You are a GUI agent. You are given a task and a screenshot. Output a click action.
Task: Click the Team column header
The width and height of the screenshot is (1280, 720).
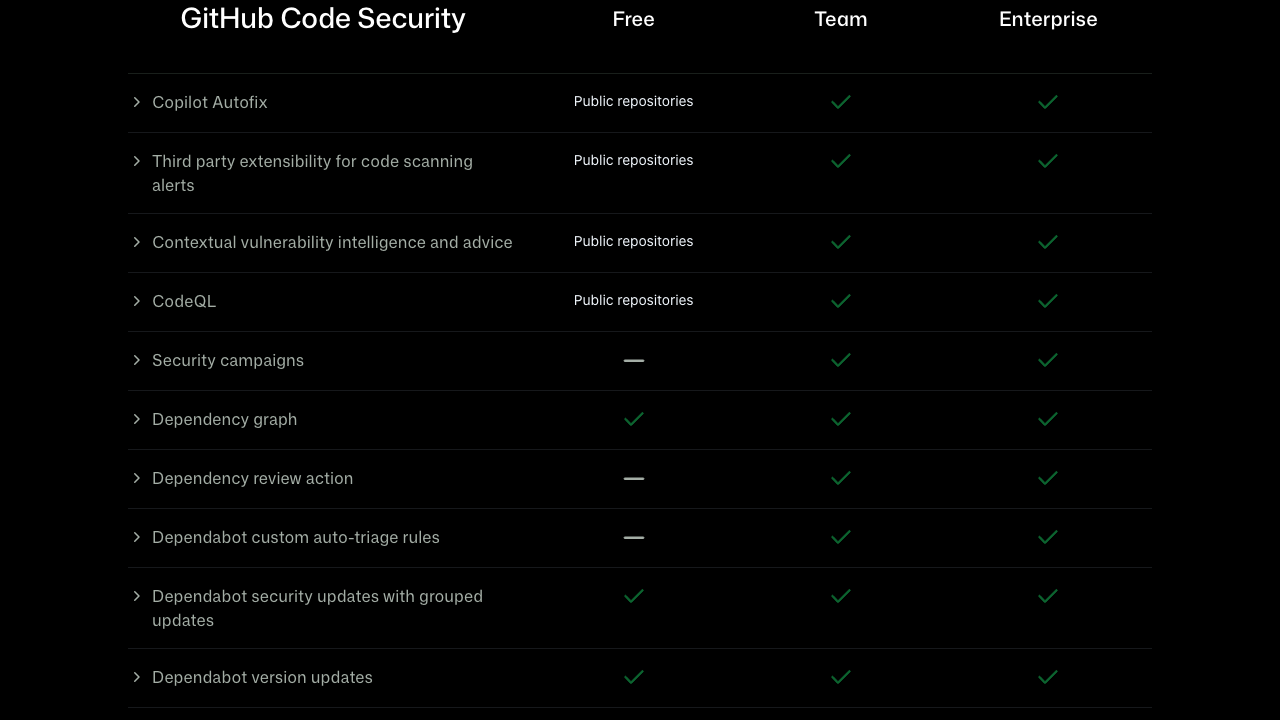pyautogui.click(x=841, y=19)
